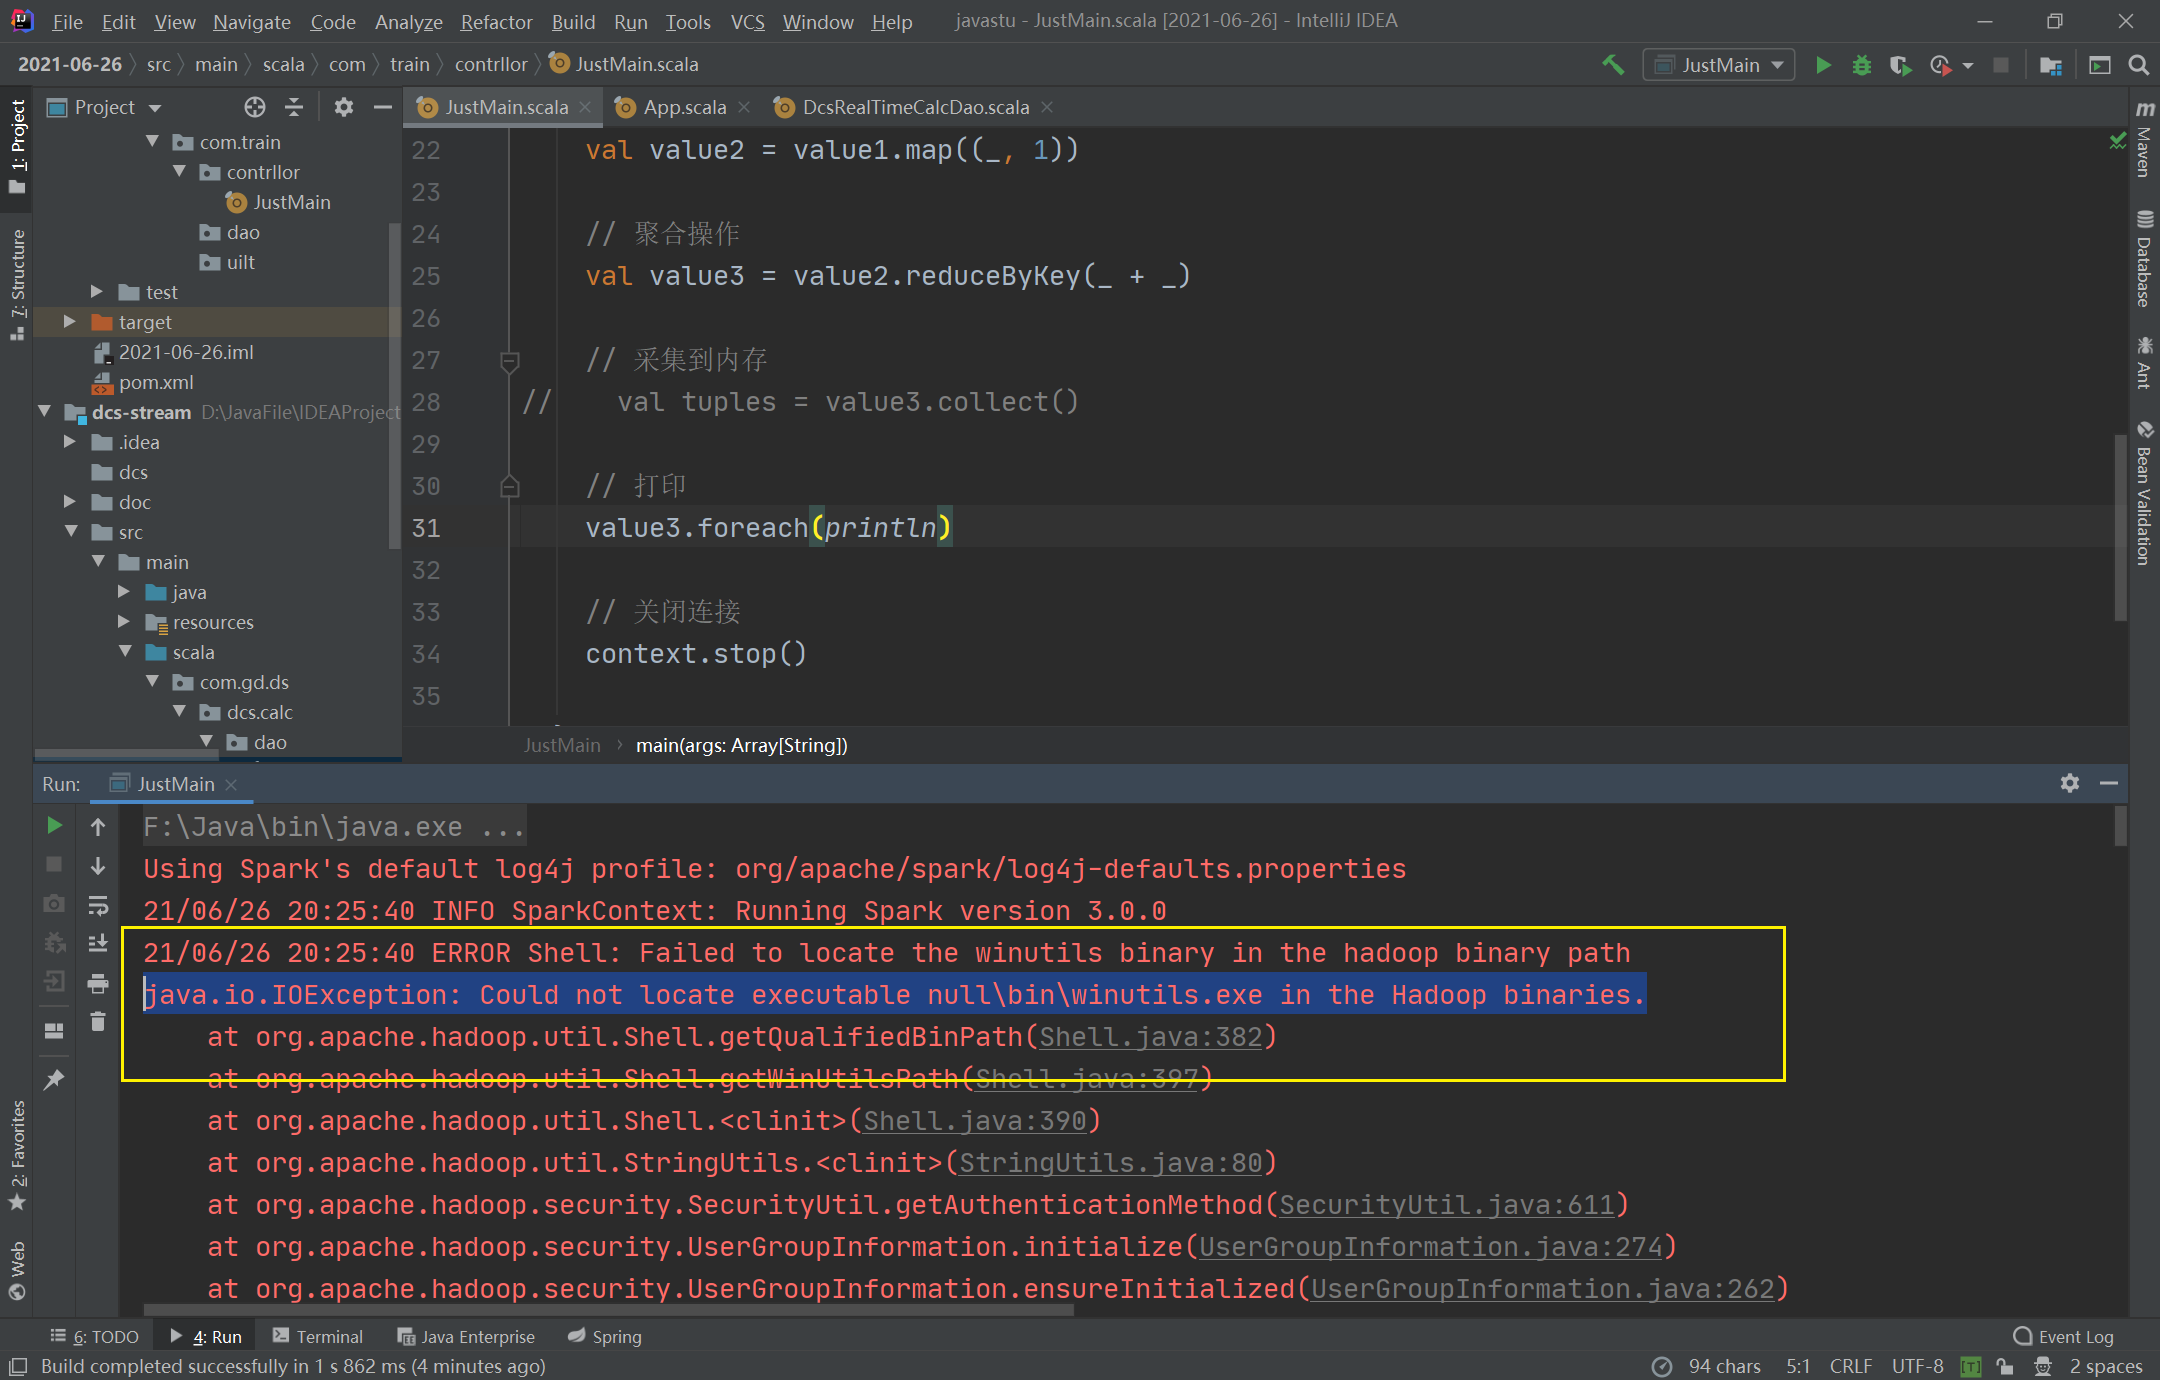Click Run with Coverage icon
Screen dimensions: 2160x1380
pyautogui.click(x=1900, y=65)
